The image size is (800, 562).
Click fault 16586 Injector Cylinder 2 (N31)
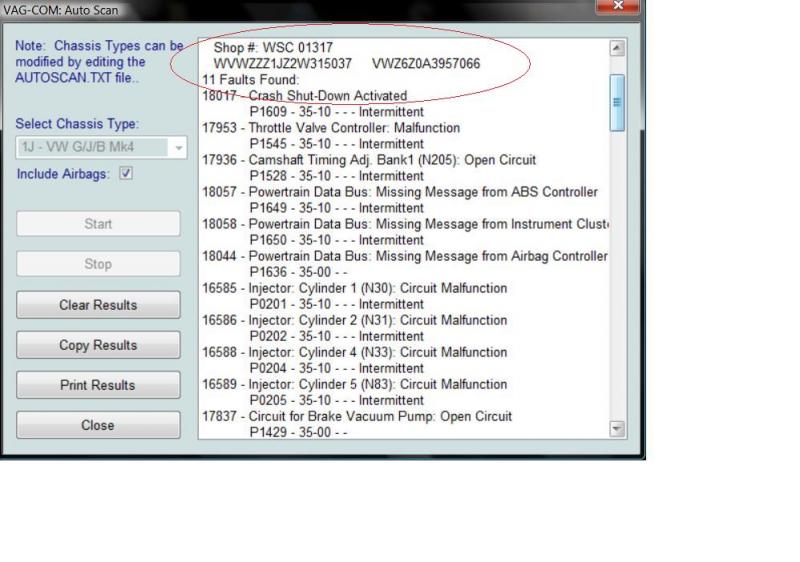[x=355, y=320]
